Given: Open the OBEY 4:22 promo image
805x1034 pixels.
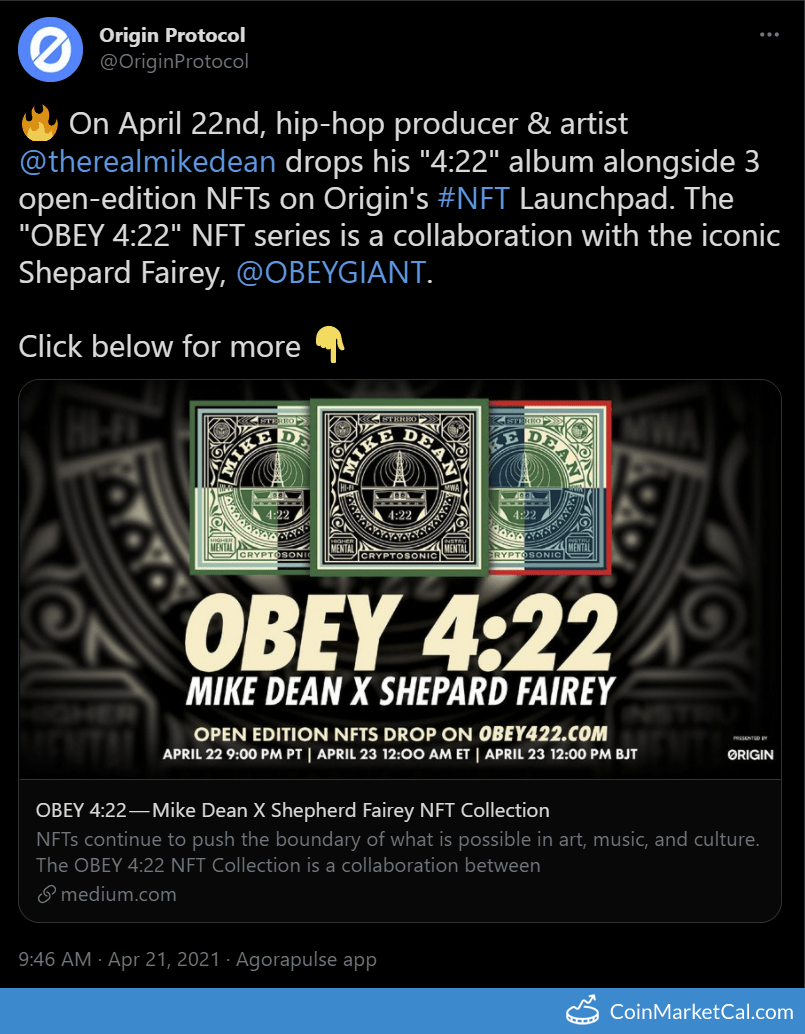Looking at the screenshot, I should point(400,580).
